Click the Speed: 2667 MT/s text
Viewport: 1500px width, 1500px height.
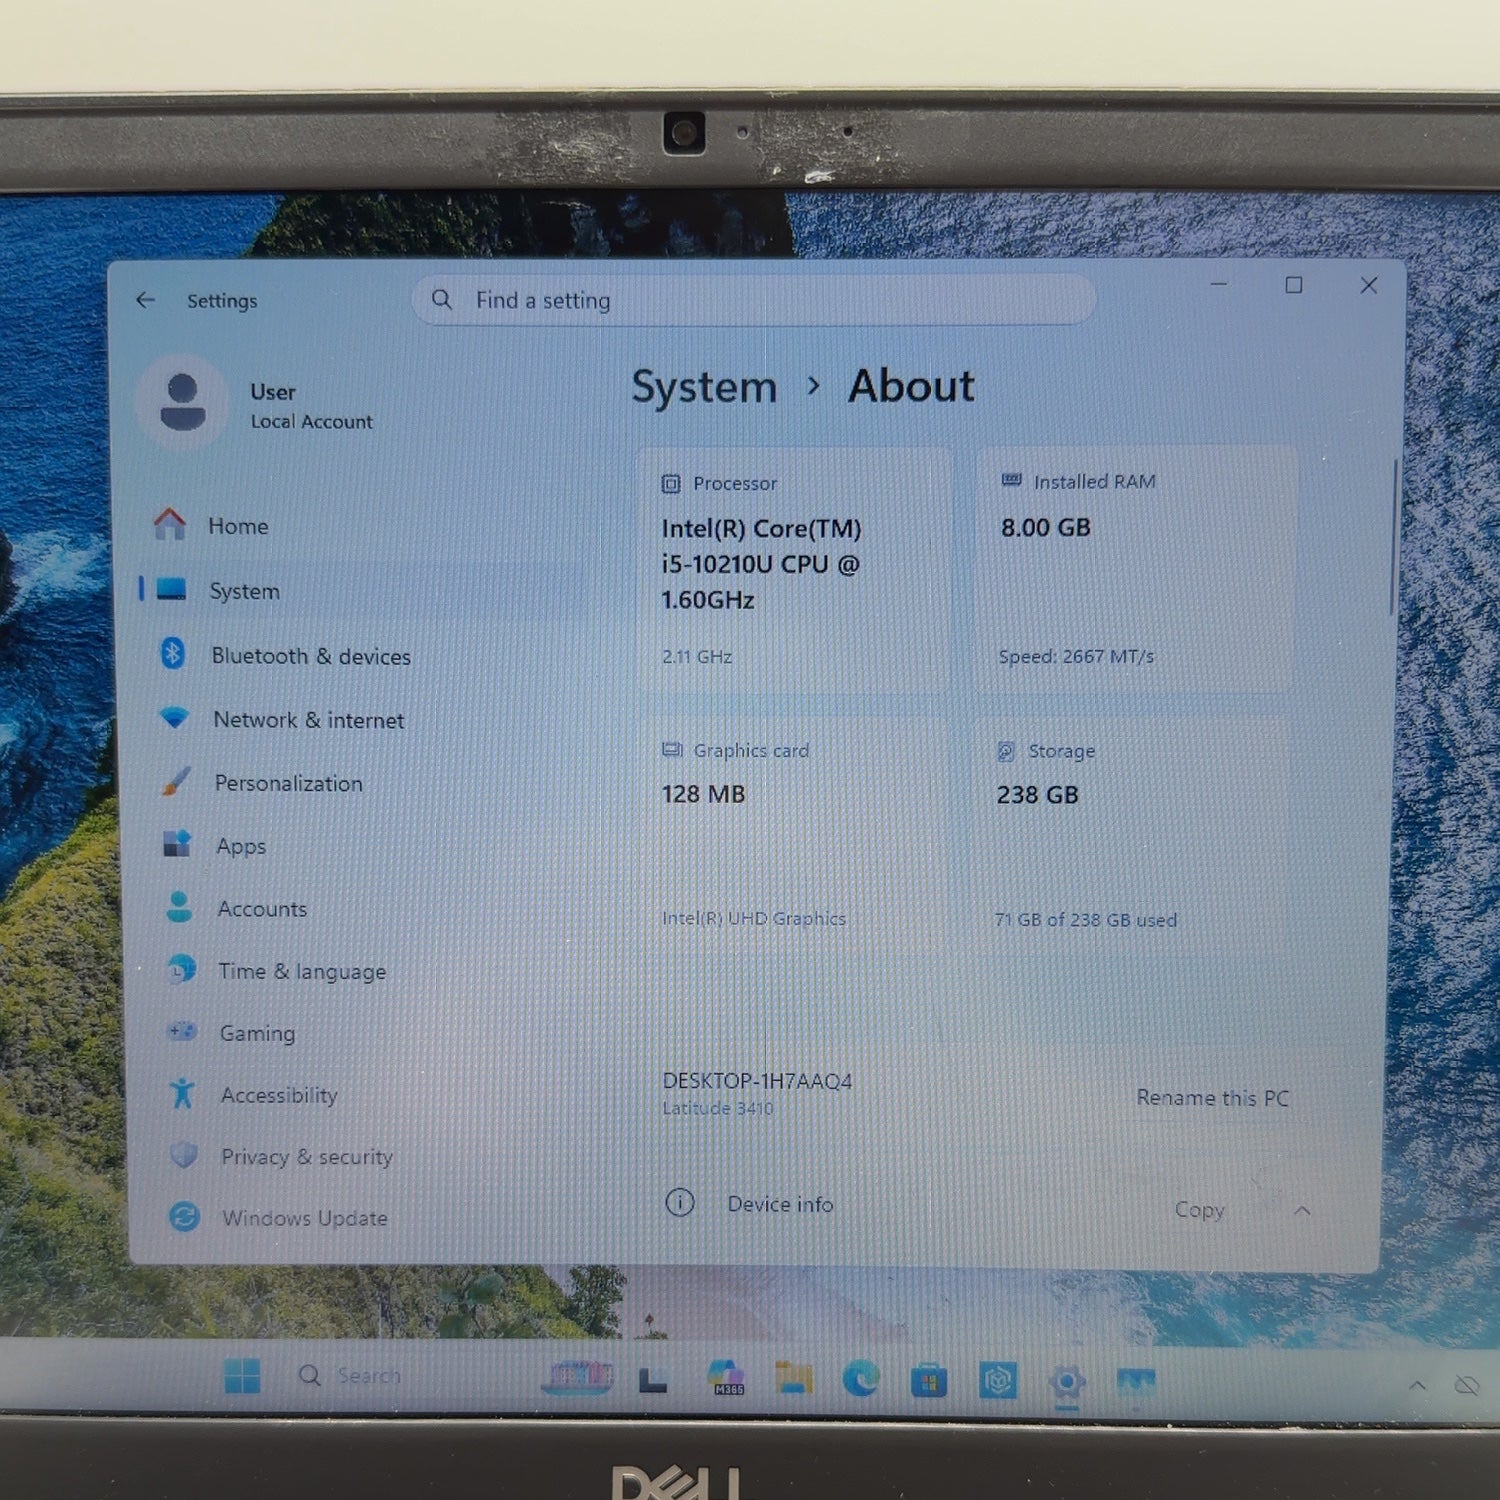tap(1076, 656)
